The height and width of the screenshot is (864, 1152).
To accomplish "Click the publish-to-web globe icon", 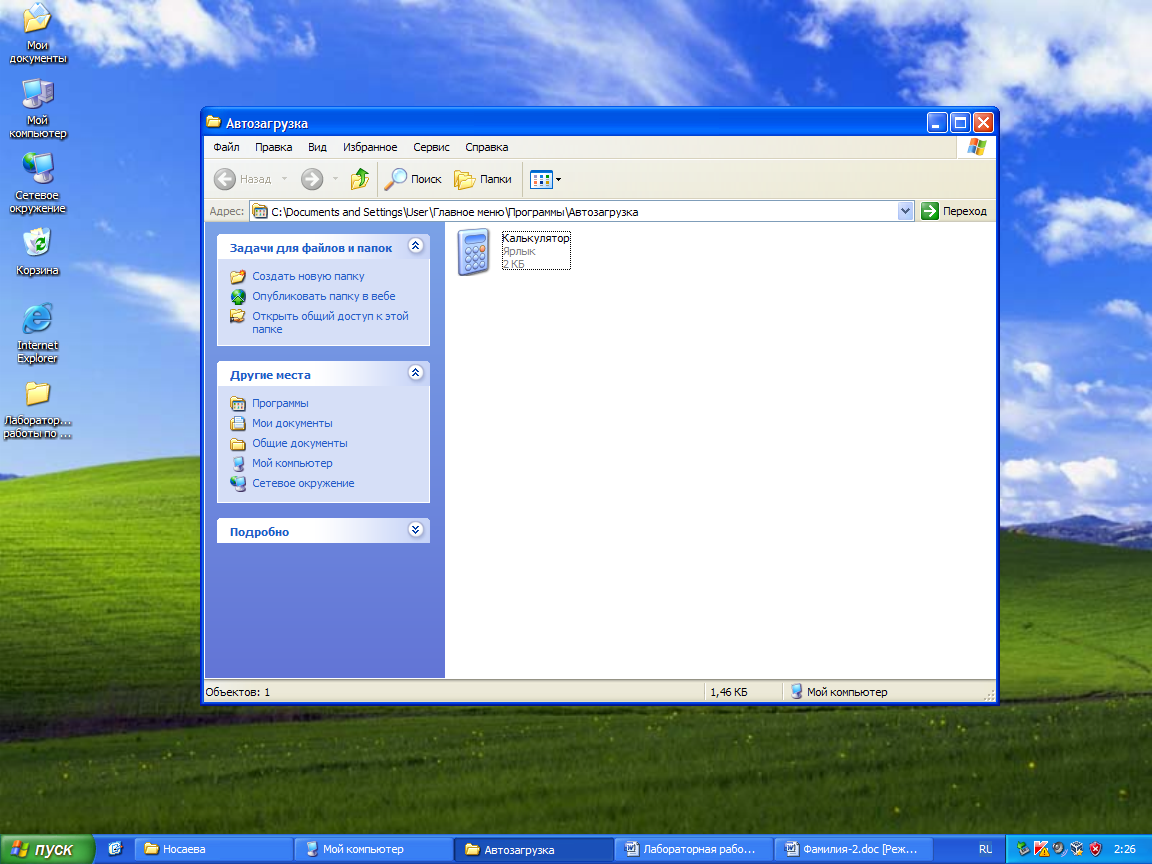I will [x=238, y=296].
